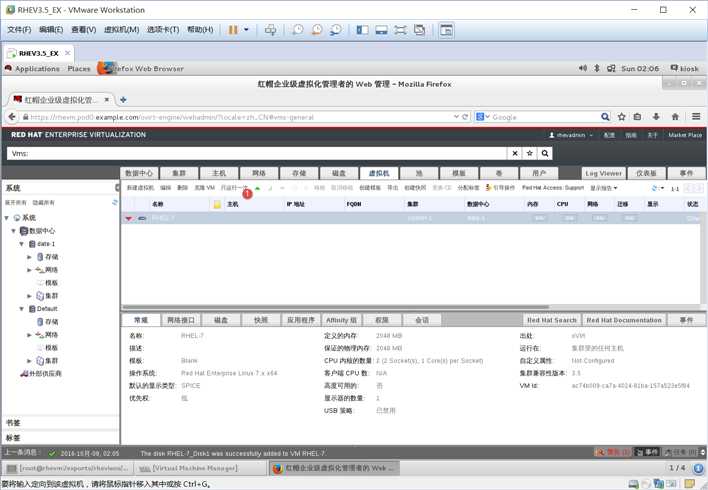Open the rhevadmin user dropdown
This screenshot has height=490, width=708.
(x=570, y=135)
